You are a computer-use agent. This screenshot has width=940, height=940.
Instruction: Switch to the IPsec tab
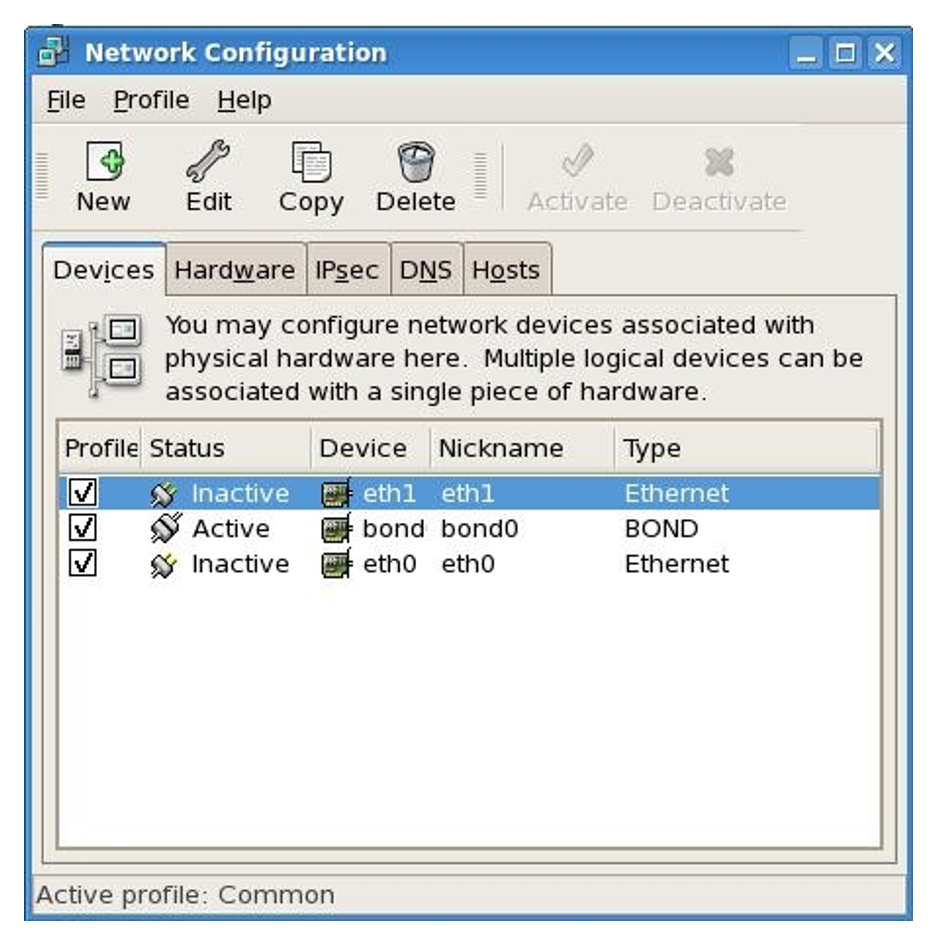(x=347, y=271)
